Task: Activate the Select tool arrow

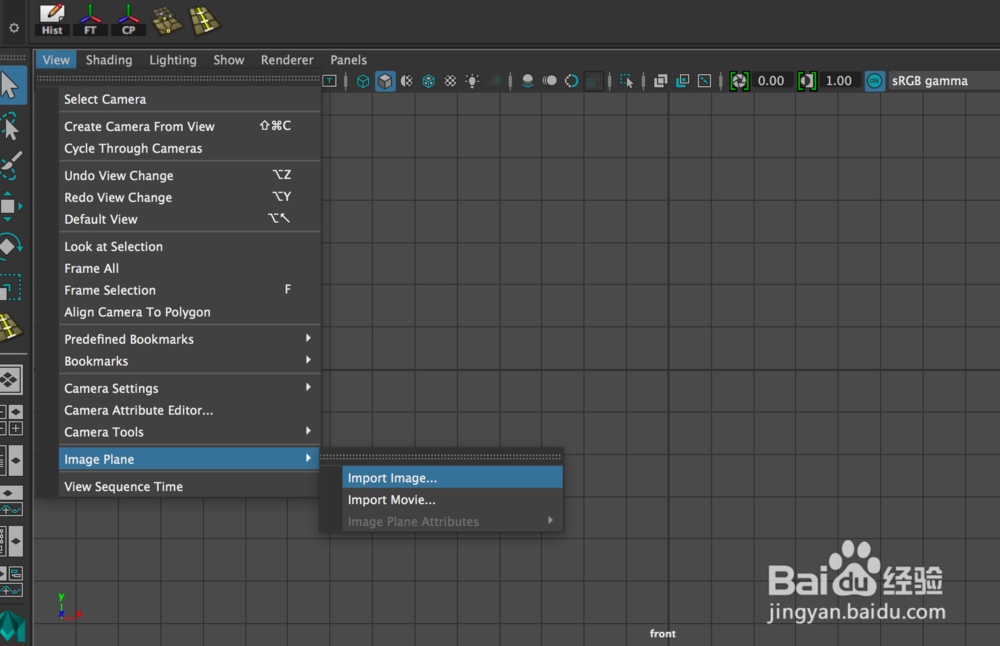Action: [x=12, y=85]
